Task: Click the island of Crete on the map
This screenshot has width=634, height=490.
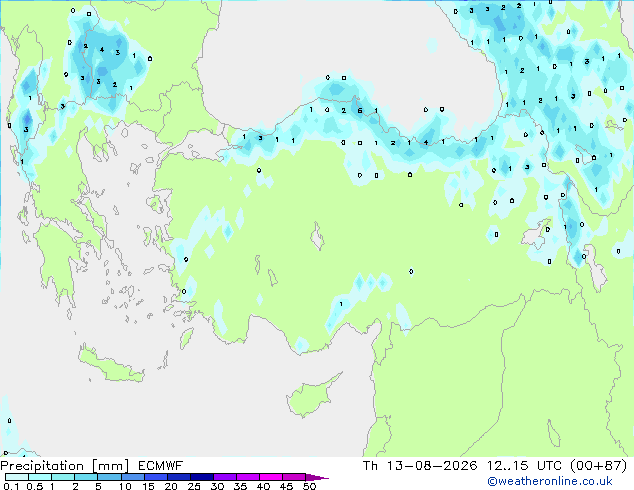Action: tap(110, 364)
